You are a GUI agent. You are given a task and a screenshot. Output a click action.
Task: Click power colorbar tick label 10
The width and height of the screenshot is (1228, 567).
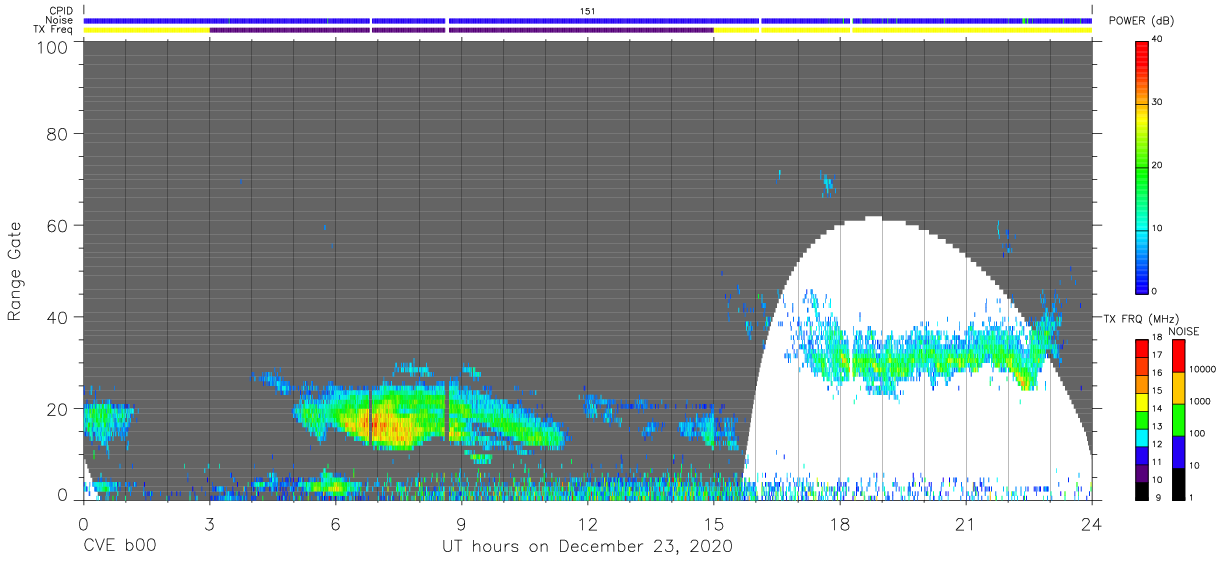tap(1157, 228)
